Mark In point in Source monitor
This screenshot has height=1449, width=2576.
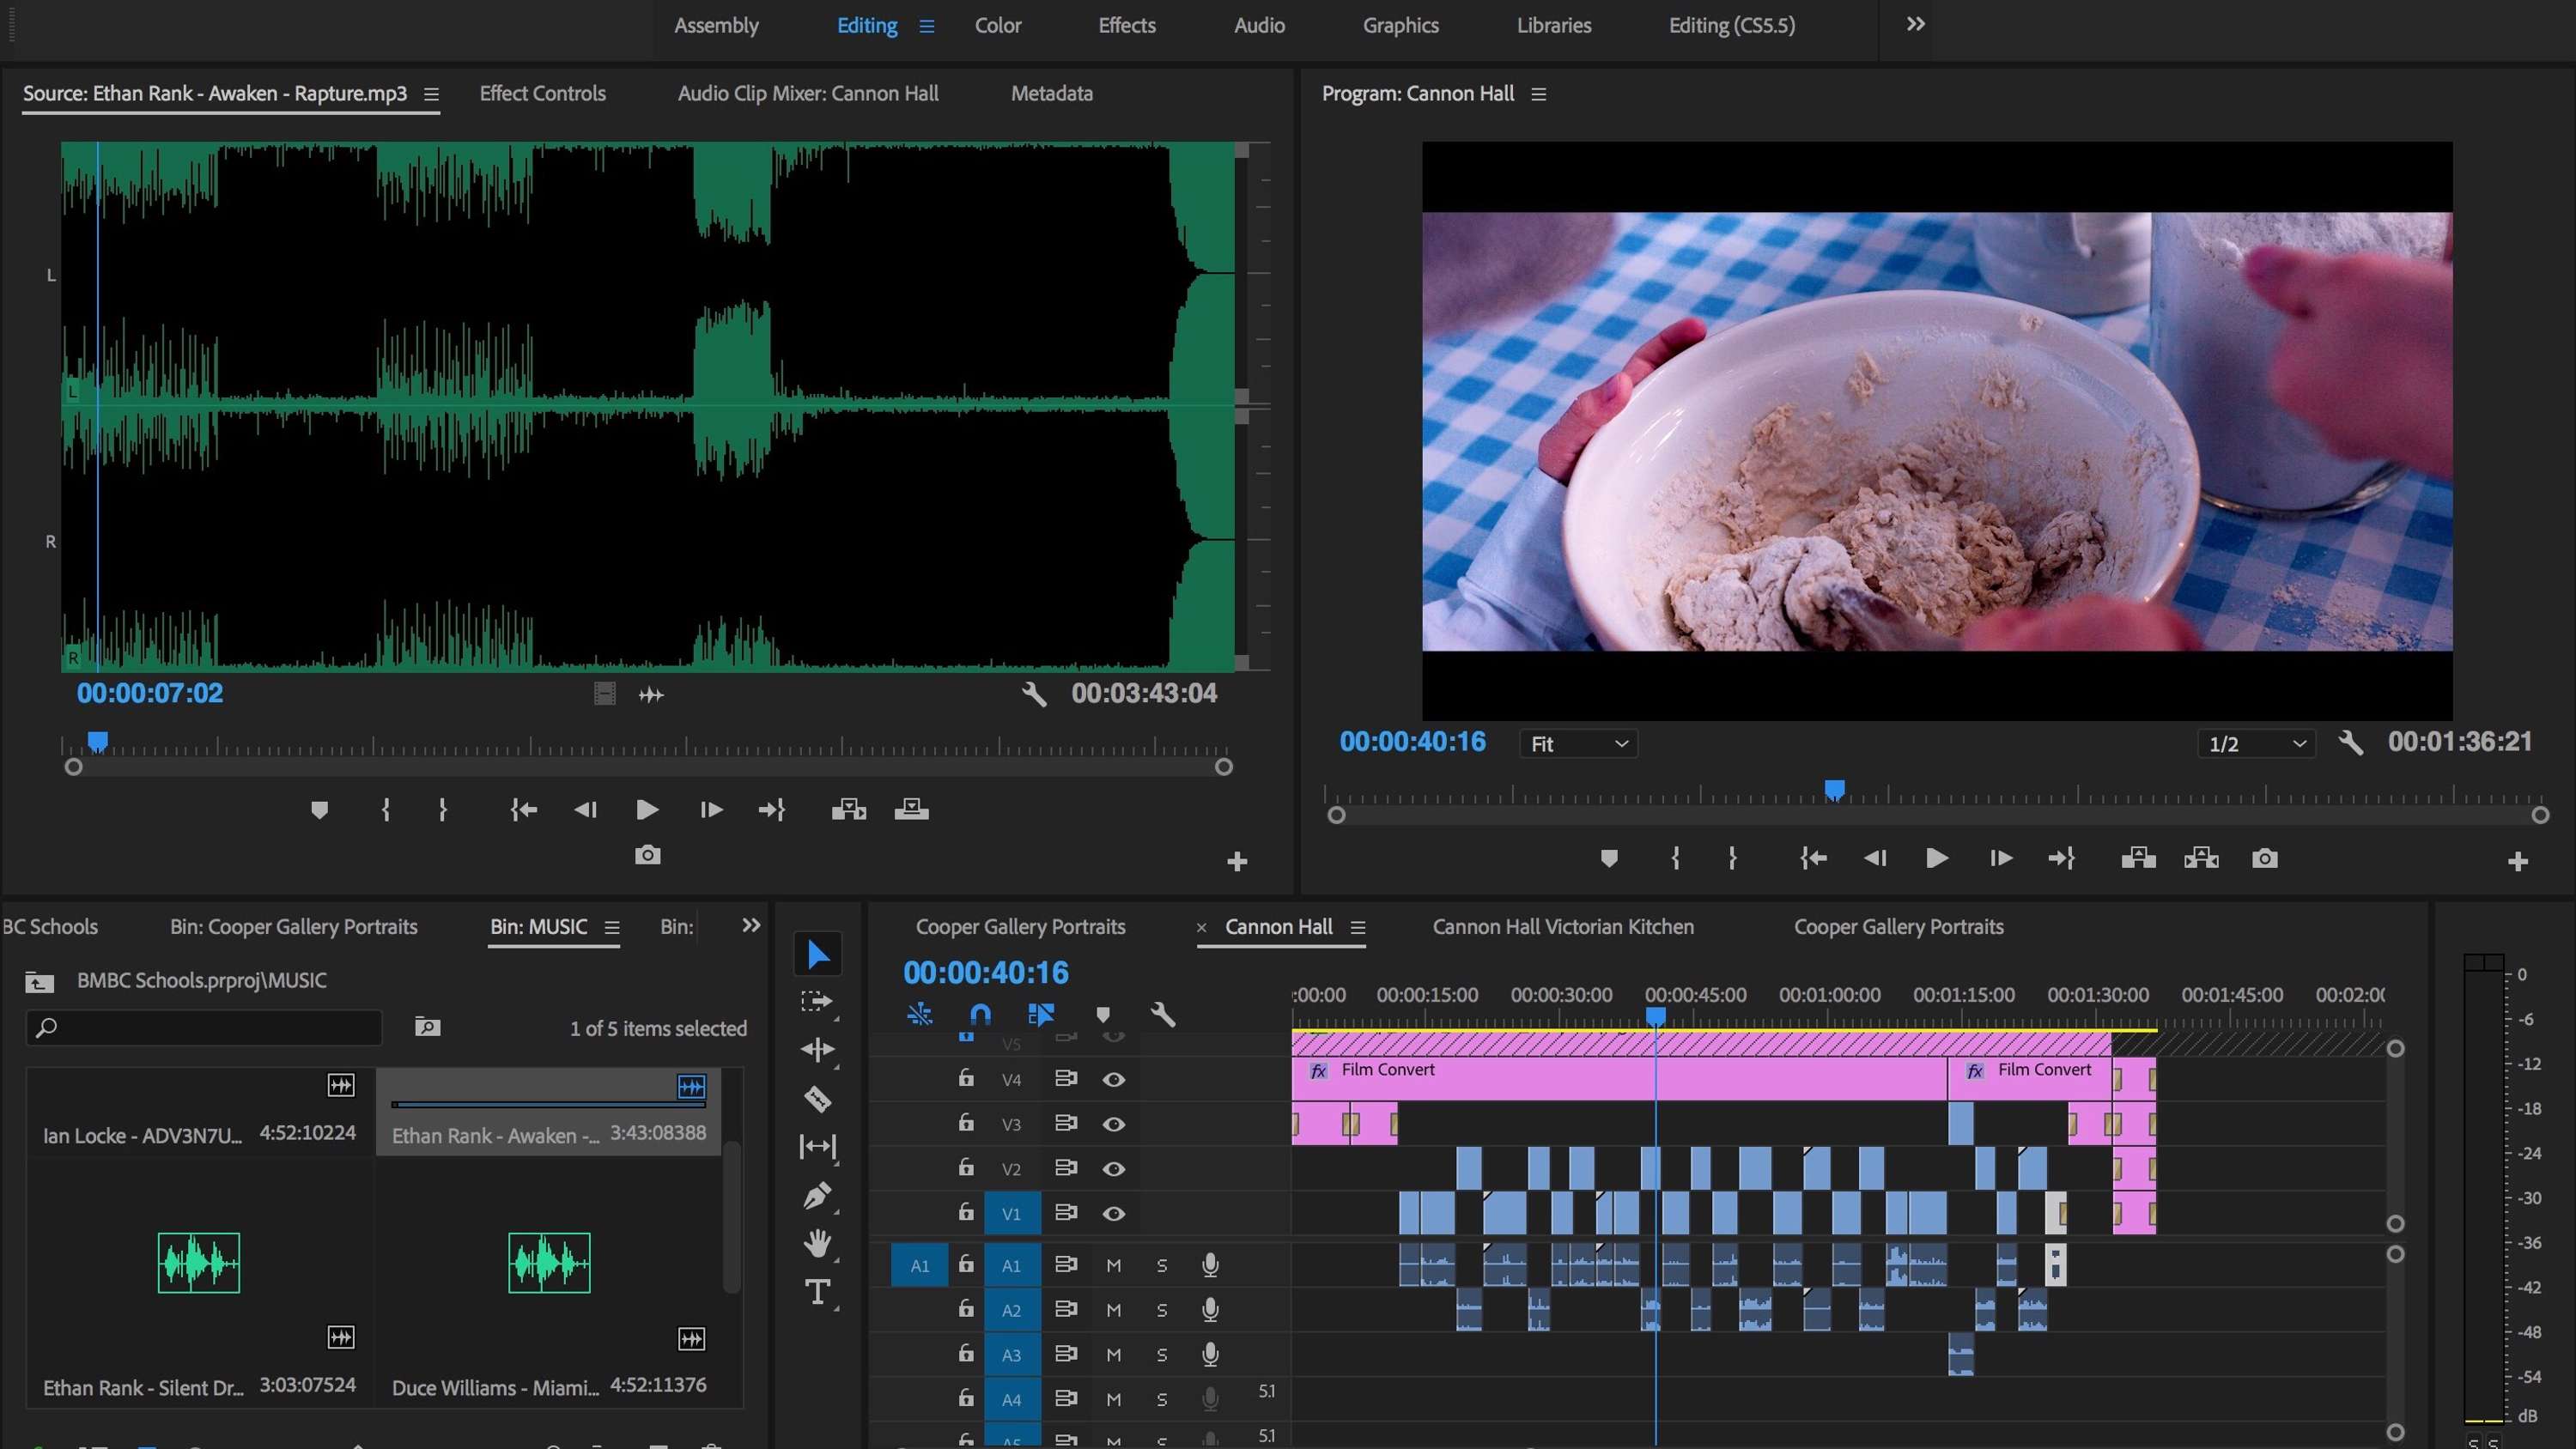click(386, 810)
